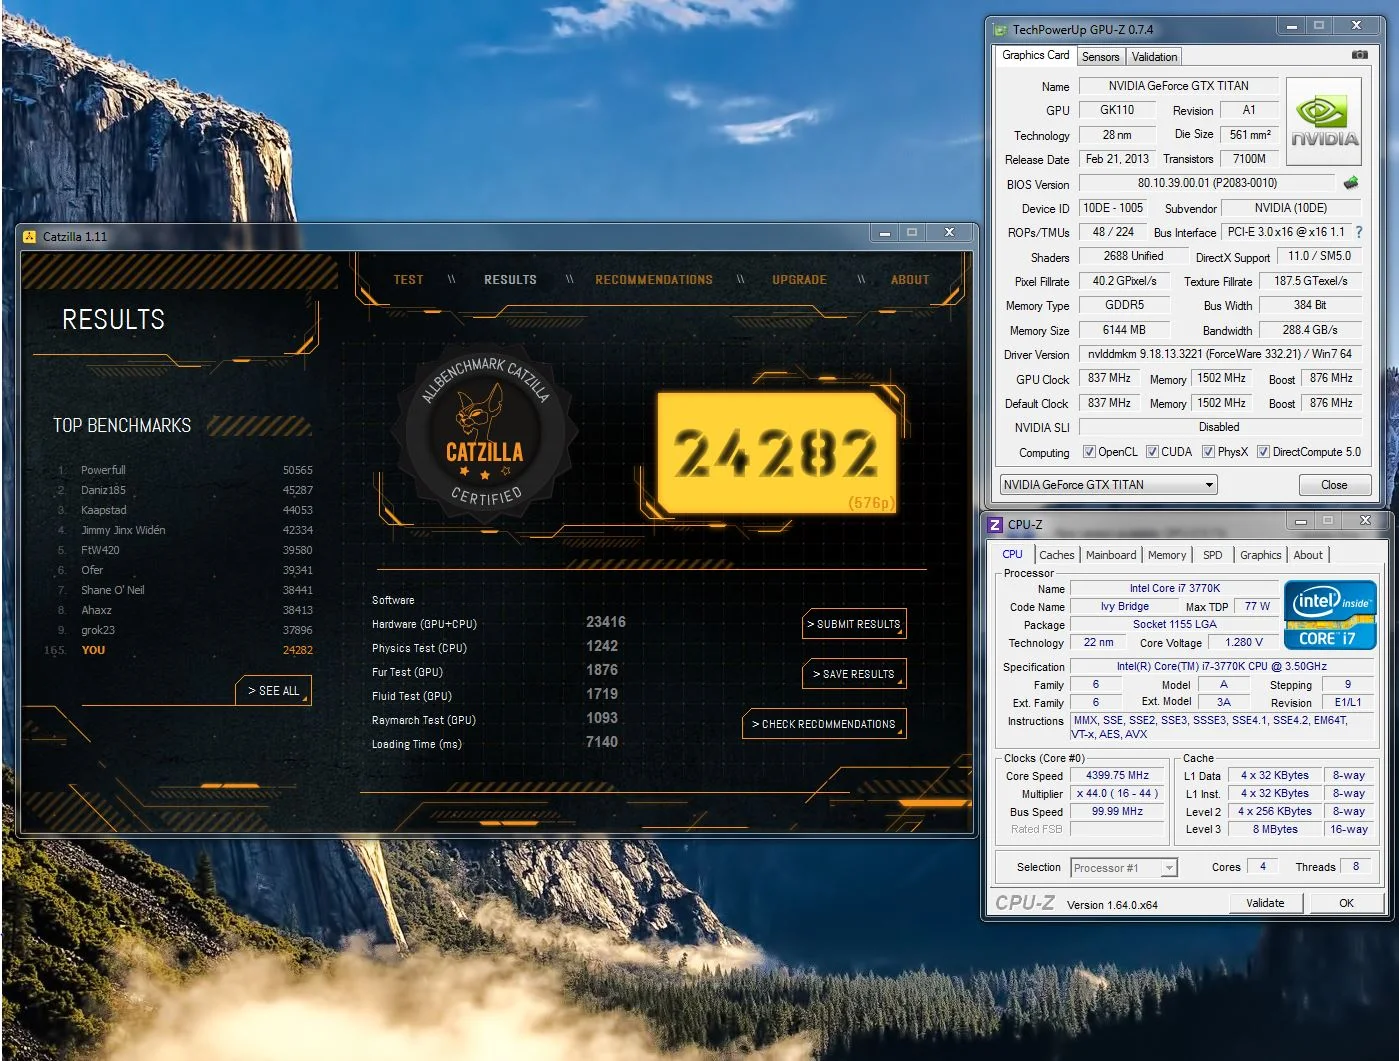Image resolution: width=1399 pixels, height=1061 pixels.
Task: Open the SPD tab in CPU-Z
Action: [x=1213, y=555]
